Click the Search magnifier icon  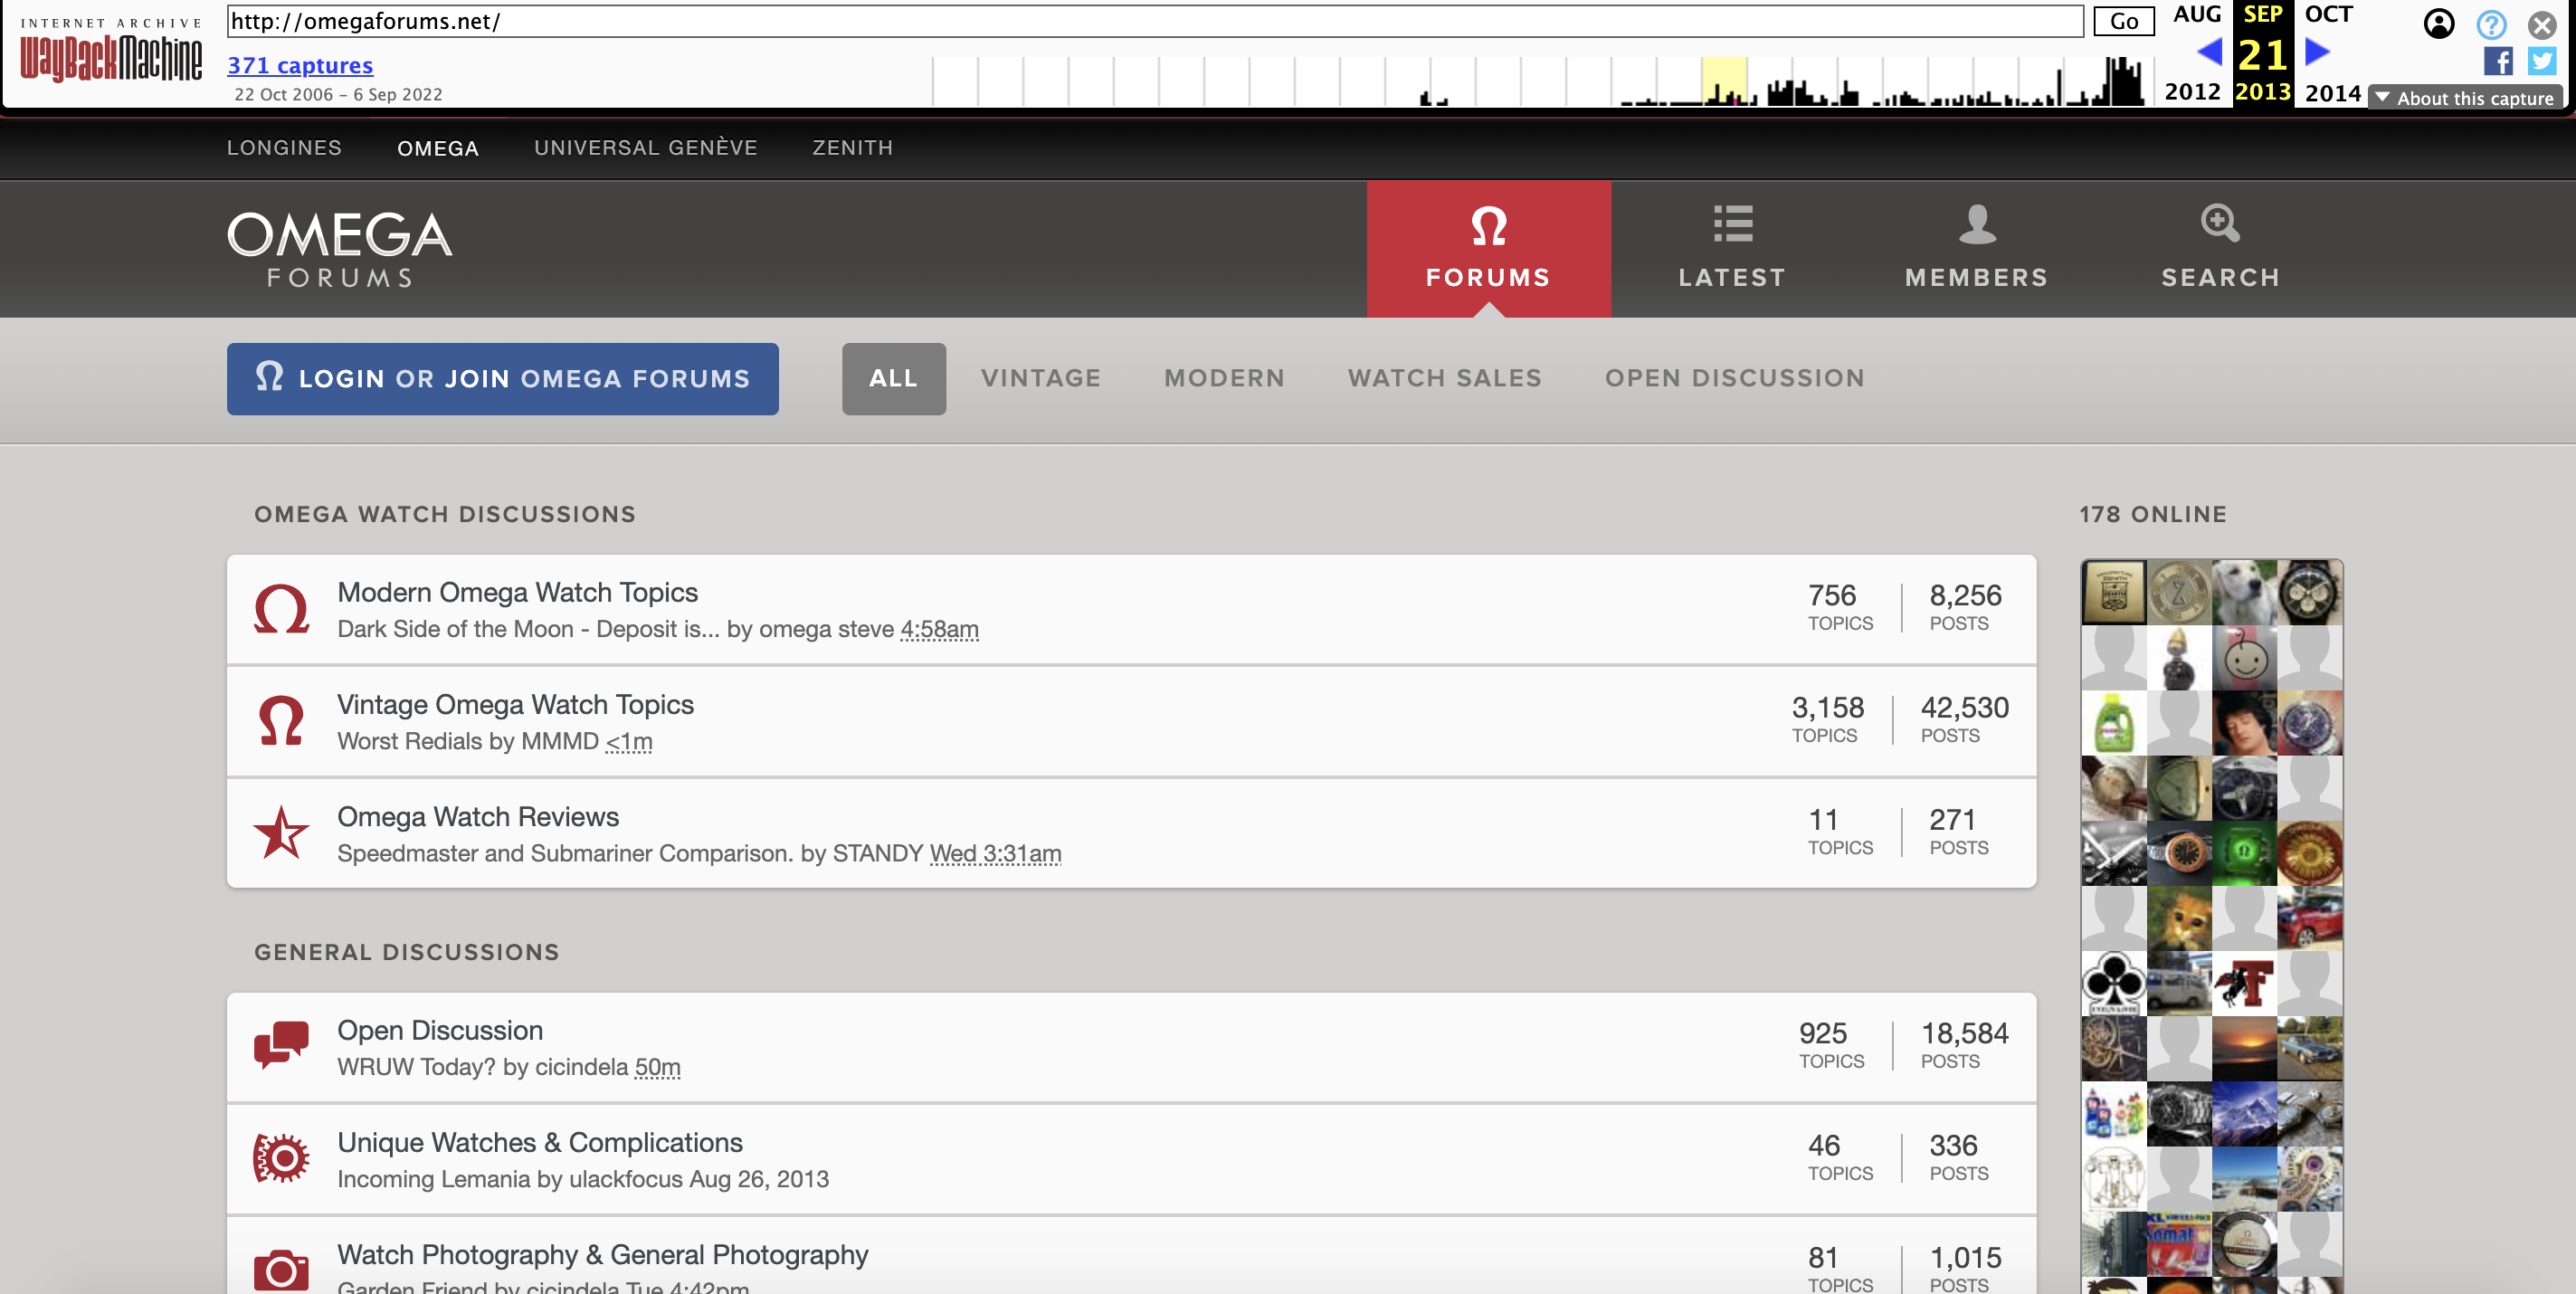click(x=2219, y=223)
